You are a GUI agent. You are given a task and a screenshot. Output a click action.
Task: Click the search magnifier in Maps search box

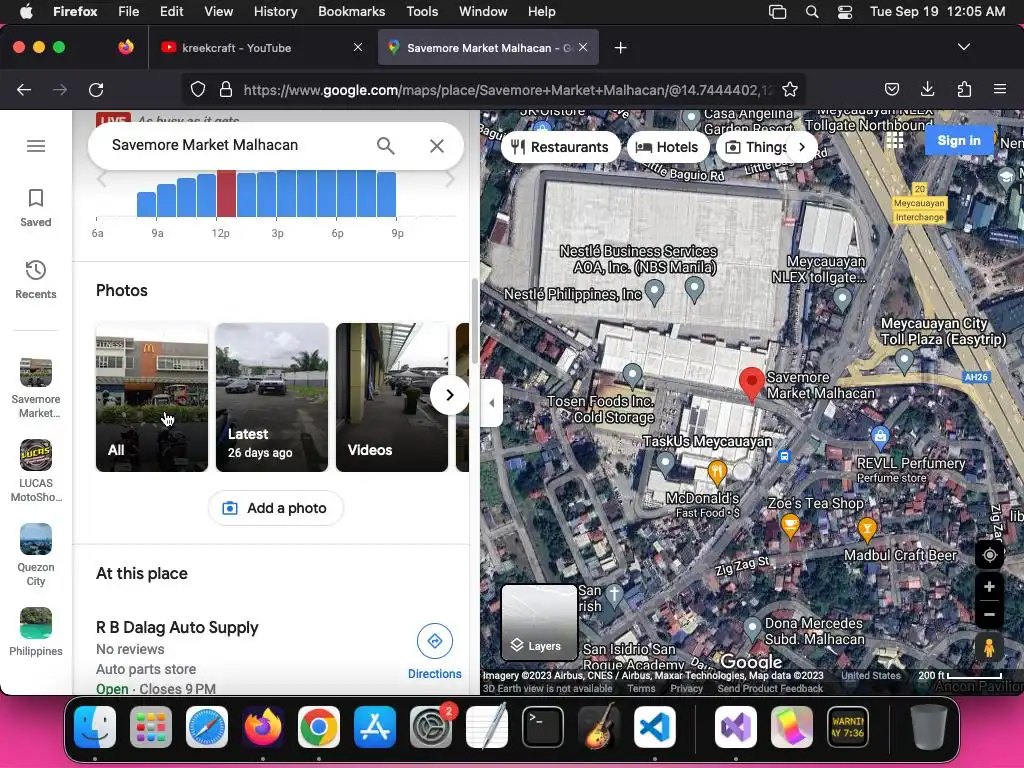click(386, 146)
